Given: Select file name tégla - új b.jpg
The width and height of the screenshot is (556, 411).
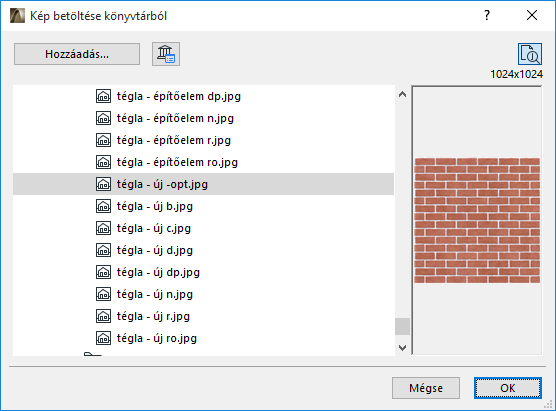Looking at the screenshot, I should click(x=155, y=206).
